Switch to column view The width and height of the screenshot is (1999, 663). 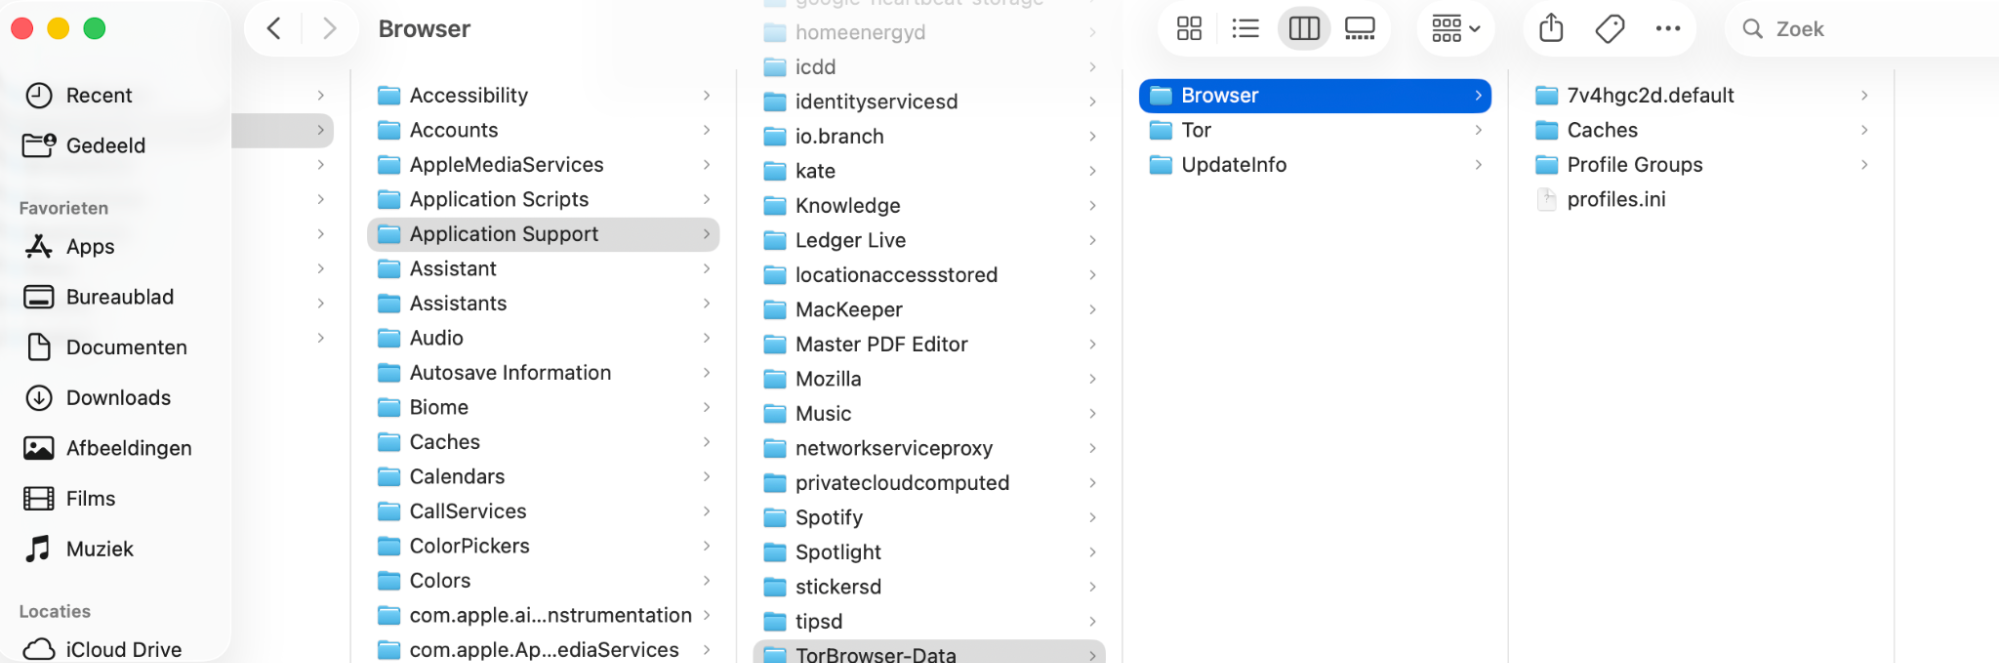pyautogui.click(x=1304, y=29)
